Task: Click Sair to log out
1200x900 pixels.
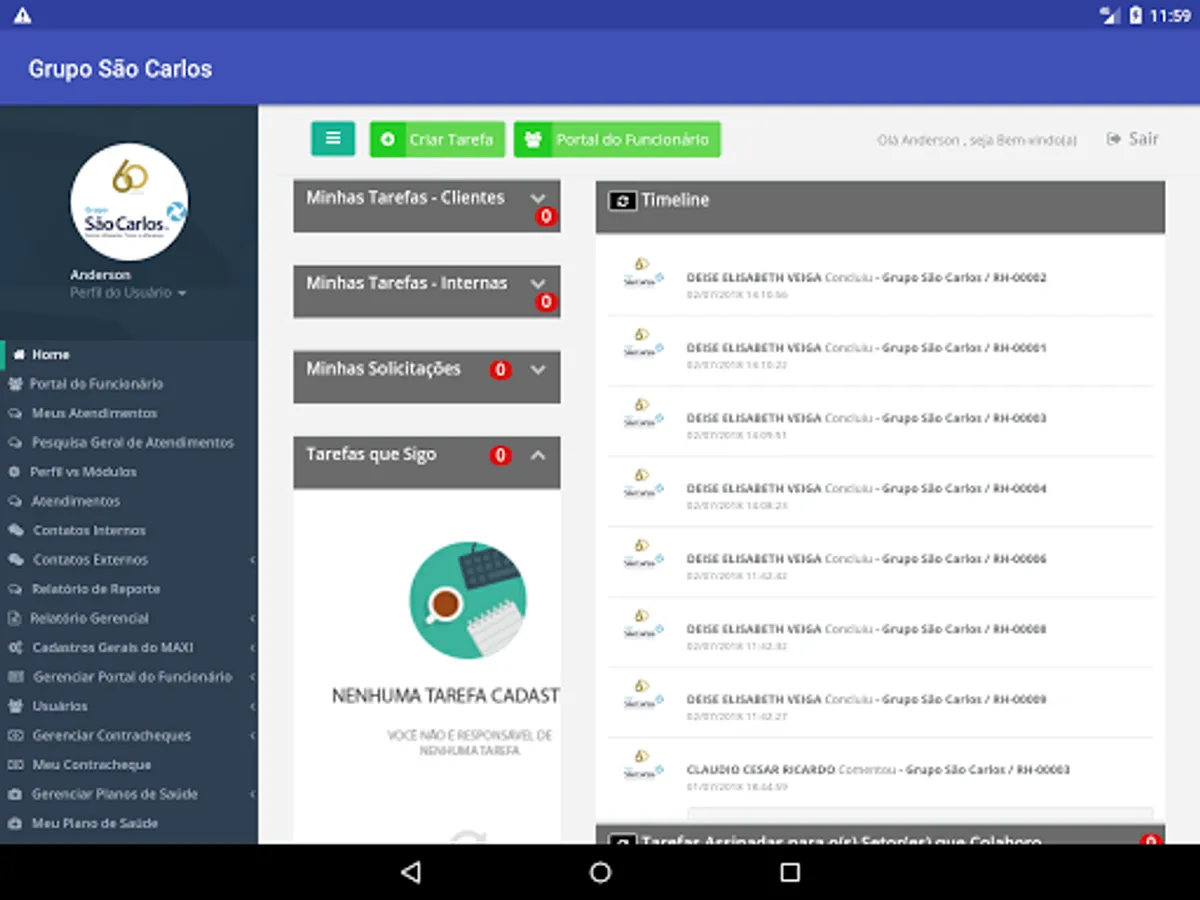Action: tap(1133, 139)
